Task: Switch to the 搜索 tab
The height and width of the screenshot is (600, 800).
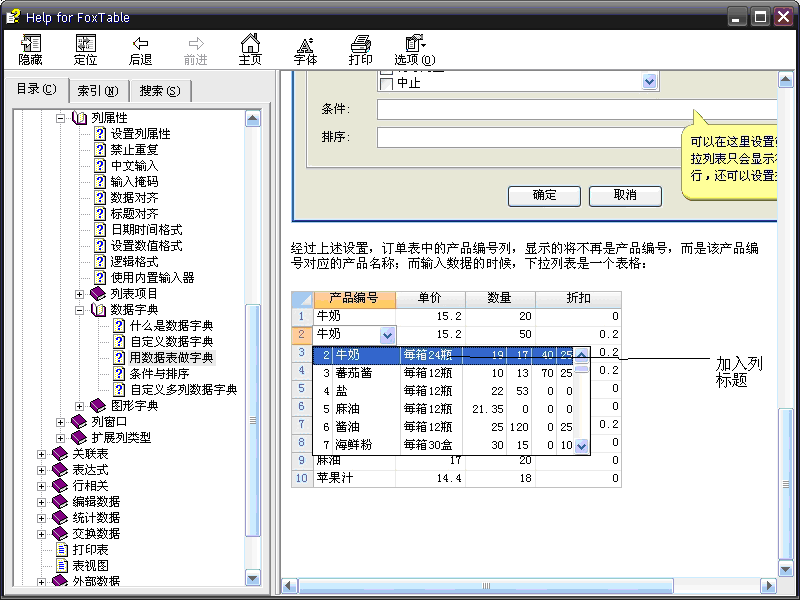Action: click(160, 91)
